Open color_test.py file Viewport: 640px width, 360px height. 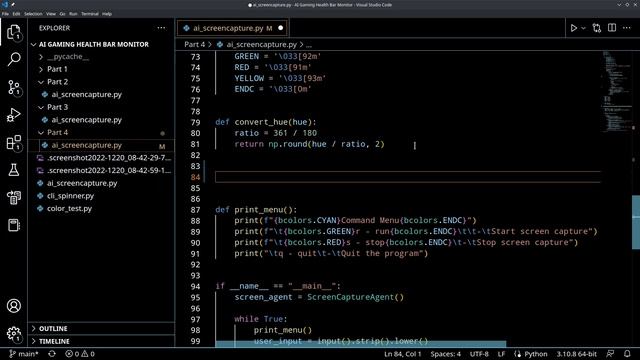69,209
